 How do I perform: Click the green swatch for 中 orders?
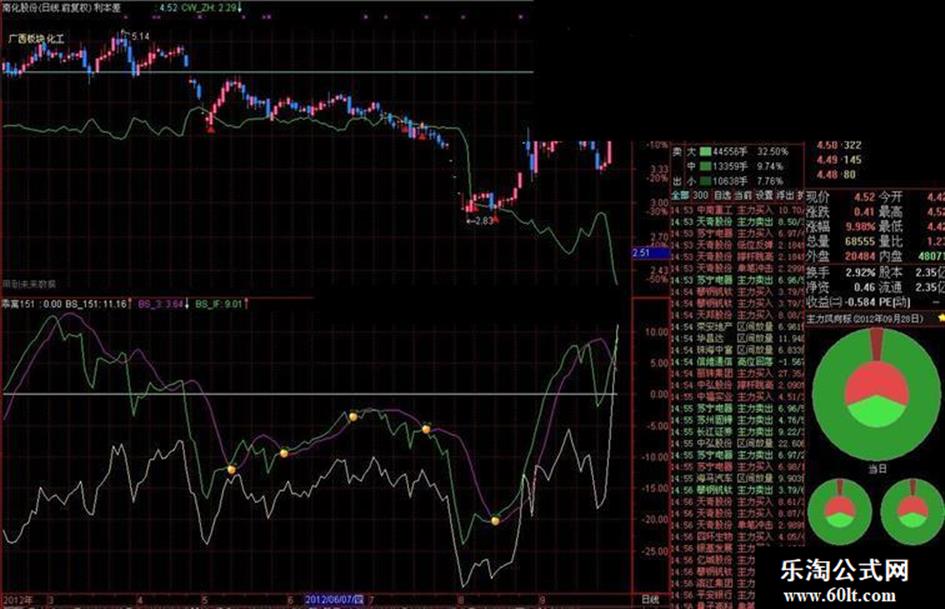point(705,166)
